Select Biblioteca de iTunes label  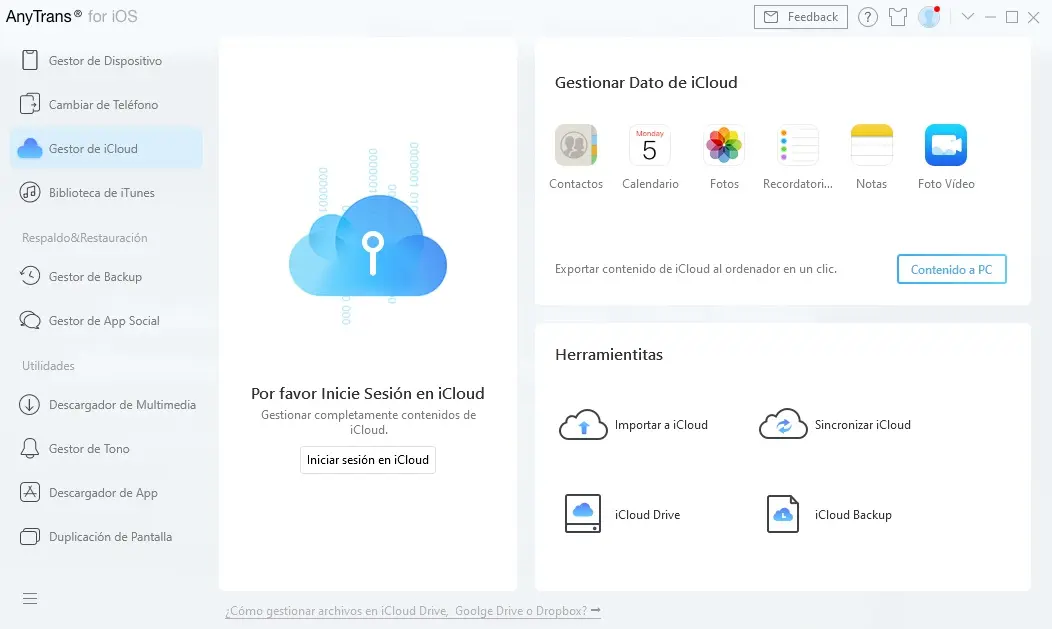(101, 192)
